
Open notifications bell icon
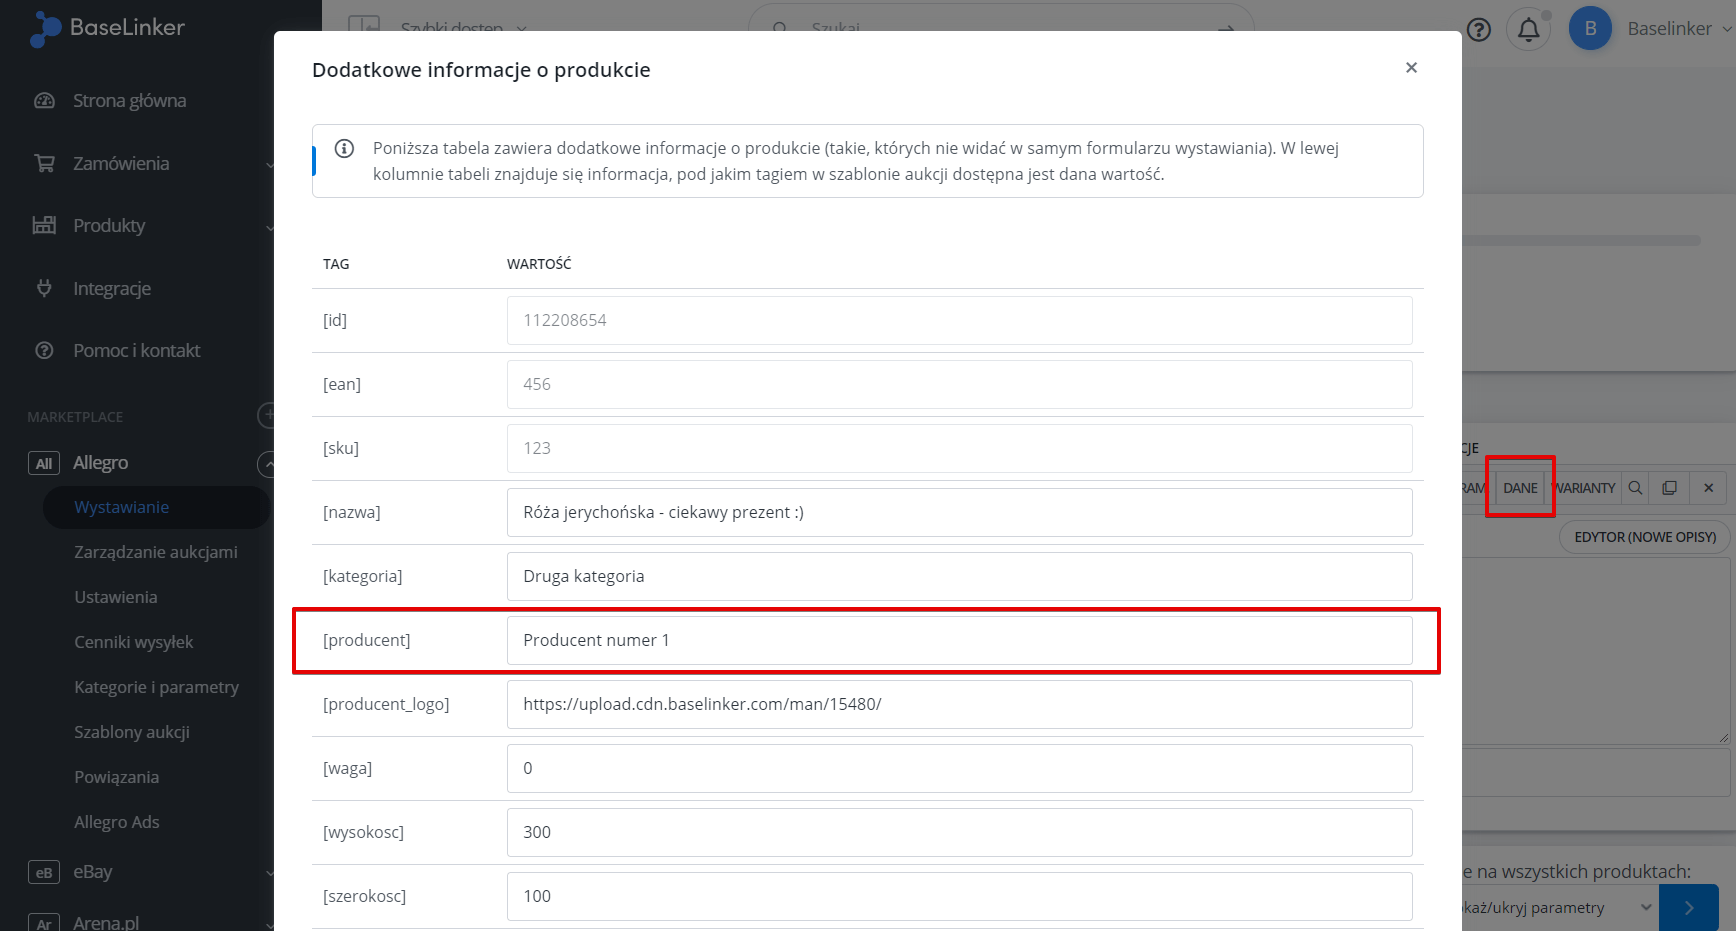(1529, 30)
